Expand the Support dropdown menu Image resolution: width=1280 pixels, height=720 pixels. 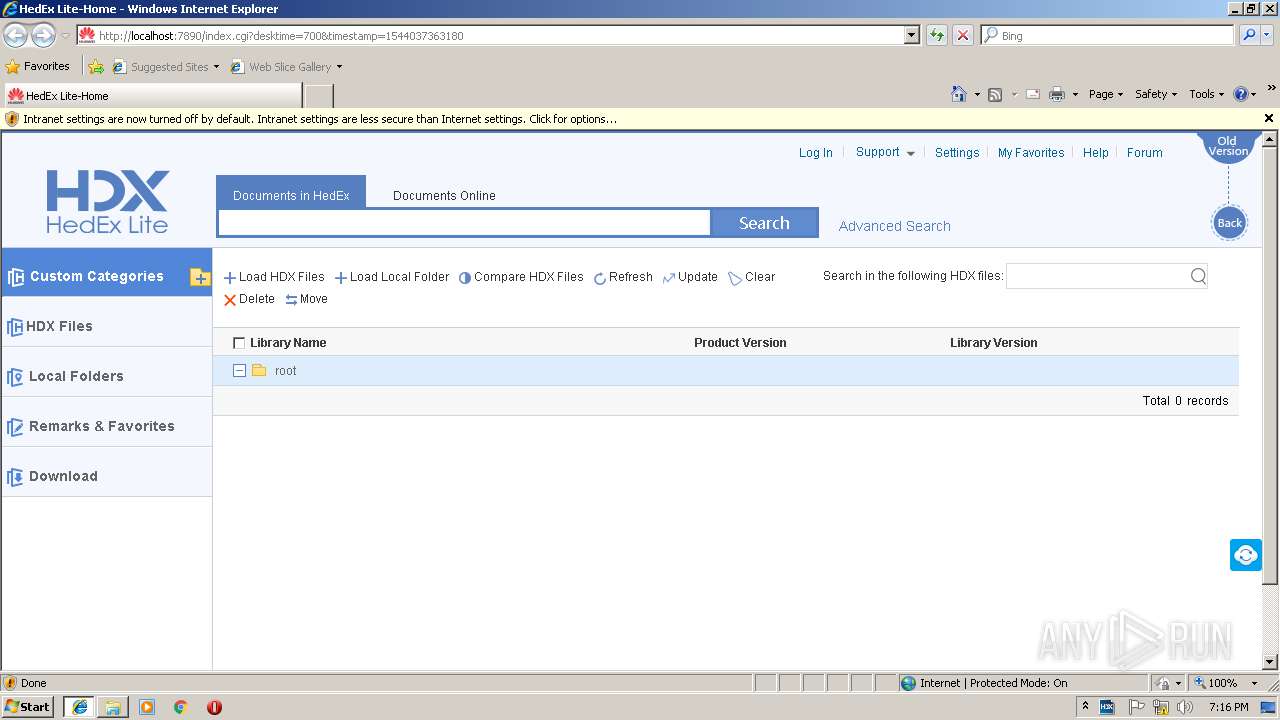coord(885,152)
